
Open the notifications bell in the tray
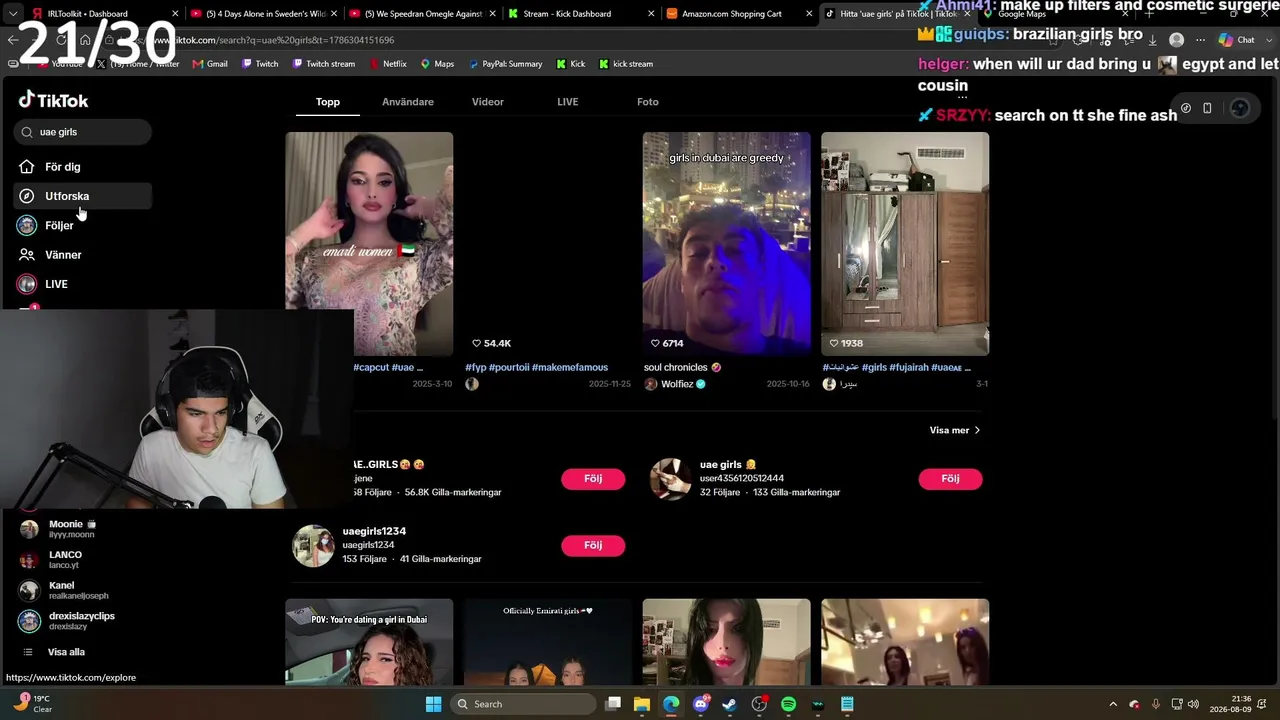click(x=1263, y=704)
